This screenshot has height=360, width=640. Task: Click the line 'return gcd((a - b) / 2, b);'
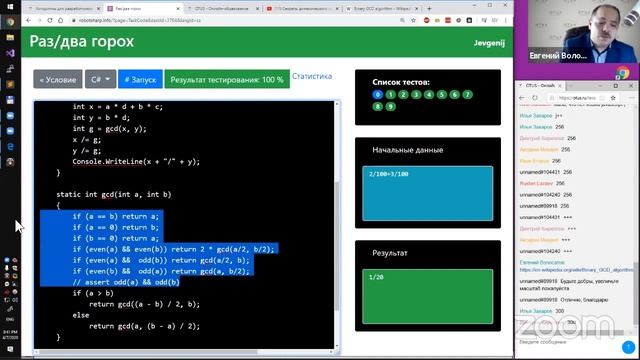(x=144, y=304)
